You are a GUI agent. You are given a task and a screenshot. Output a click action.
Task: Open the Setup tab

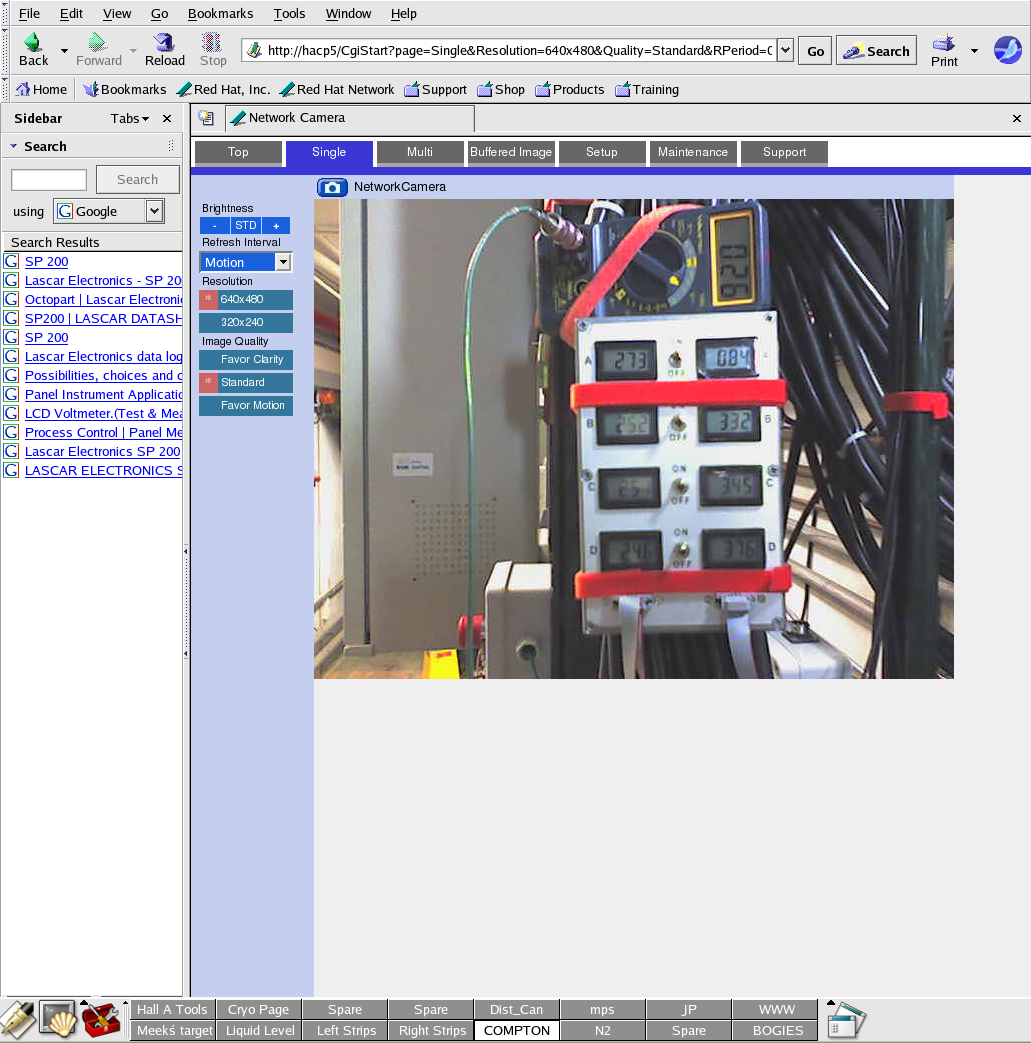click(602, 152)
